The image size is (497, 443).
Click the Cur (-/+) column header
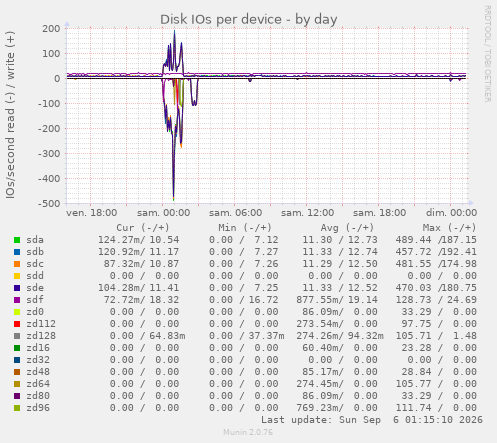[x=143, y=228]
